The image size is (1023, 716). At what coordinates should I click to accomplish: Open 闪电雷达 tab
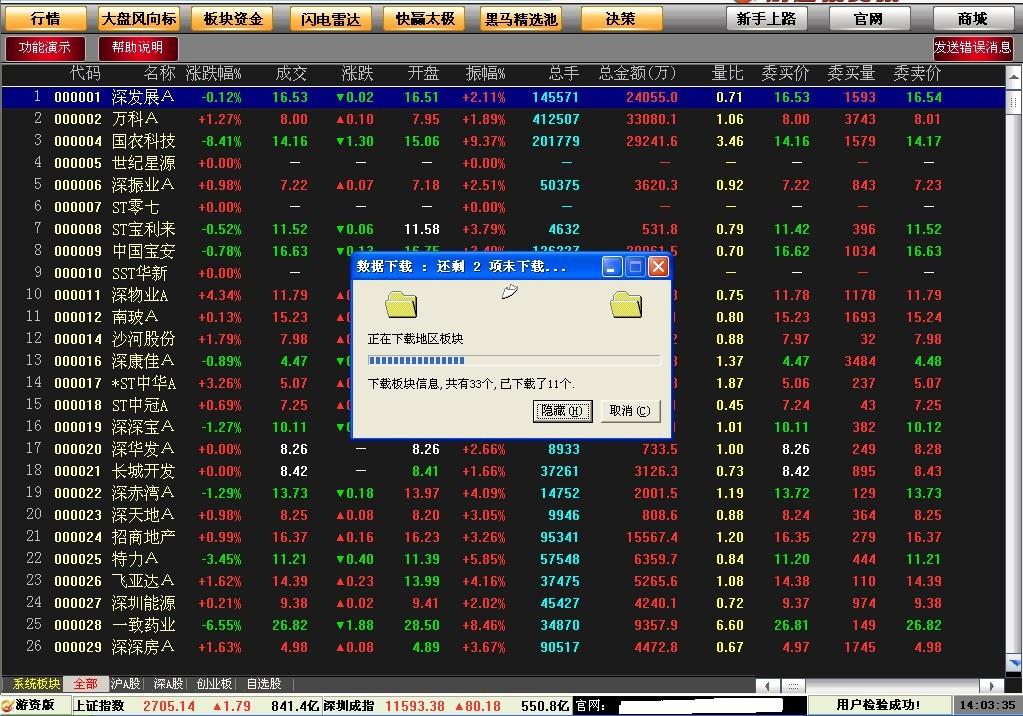click(331, 19)
